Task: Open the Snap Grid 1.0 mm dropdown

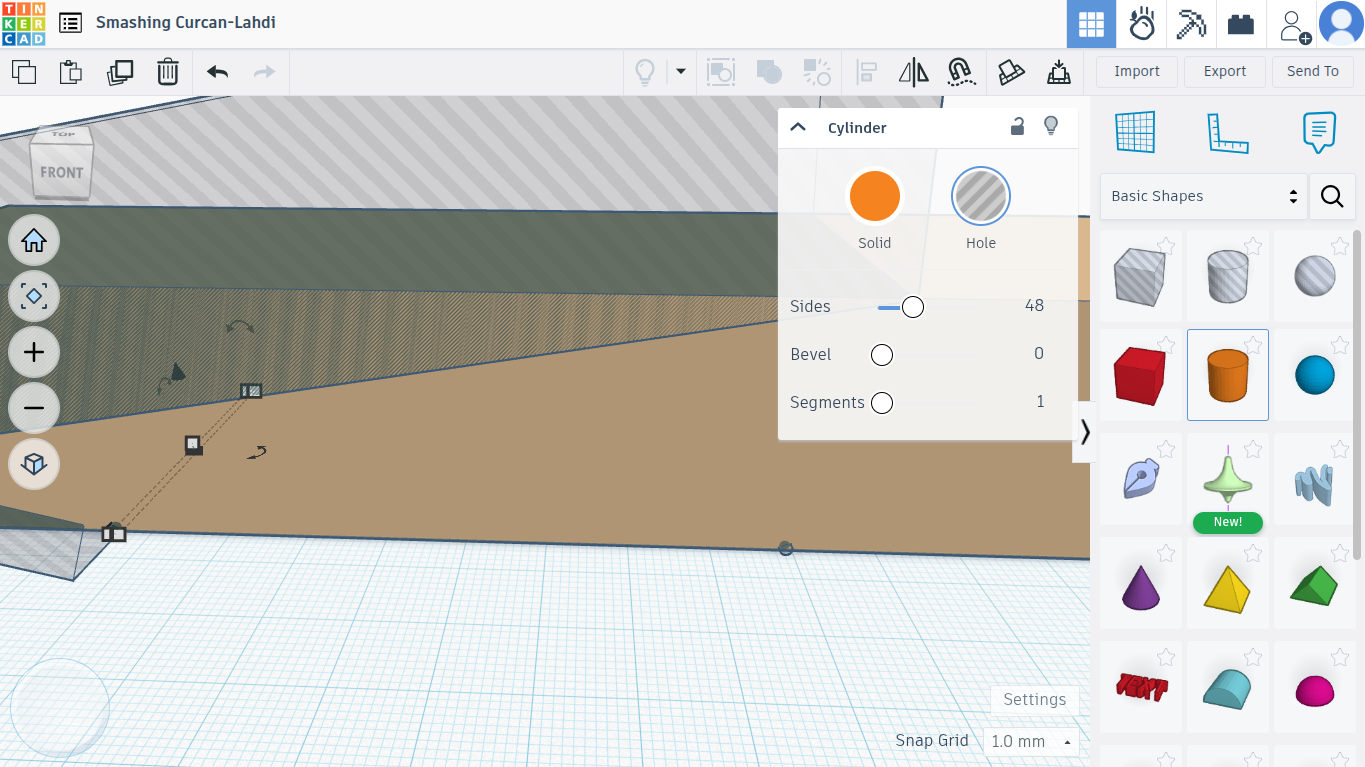Action: tap(1032, 741)
